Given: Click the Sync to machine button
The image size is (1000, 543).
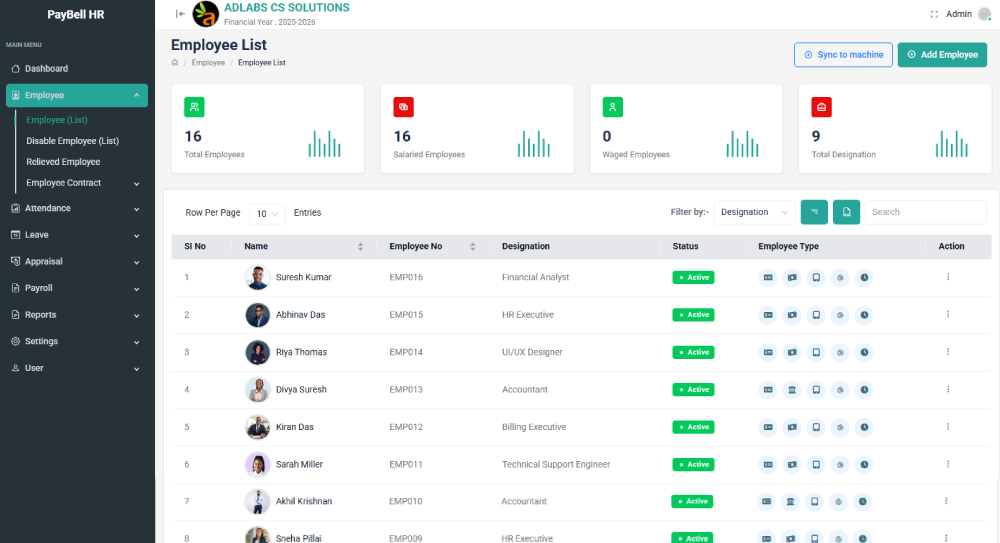Looking at the screenshot, I should [x=843, y=55].
